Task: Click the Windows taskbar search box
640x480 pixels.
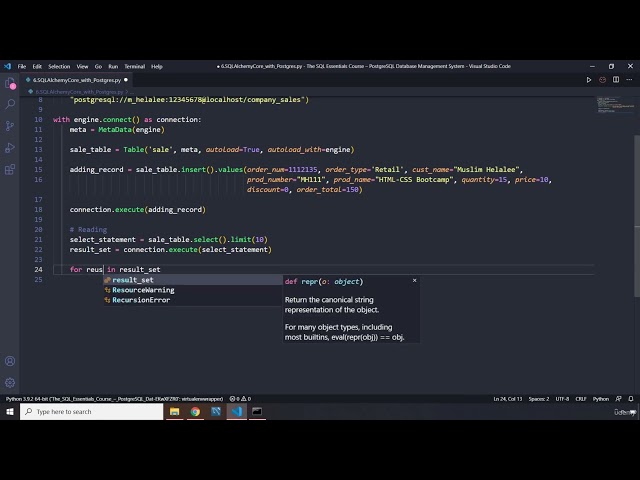Action: point(91,411)
